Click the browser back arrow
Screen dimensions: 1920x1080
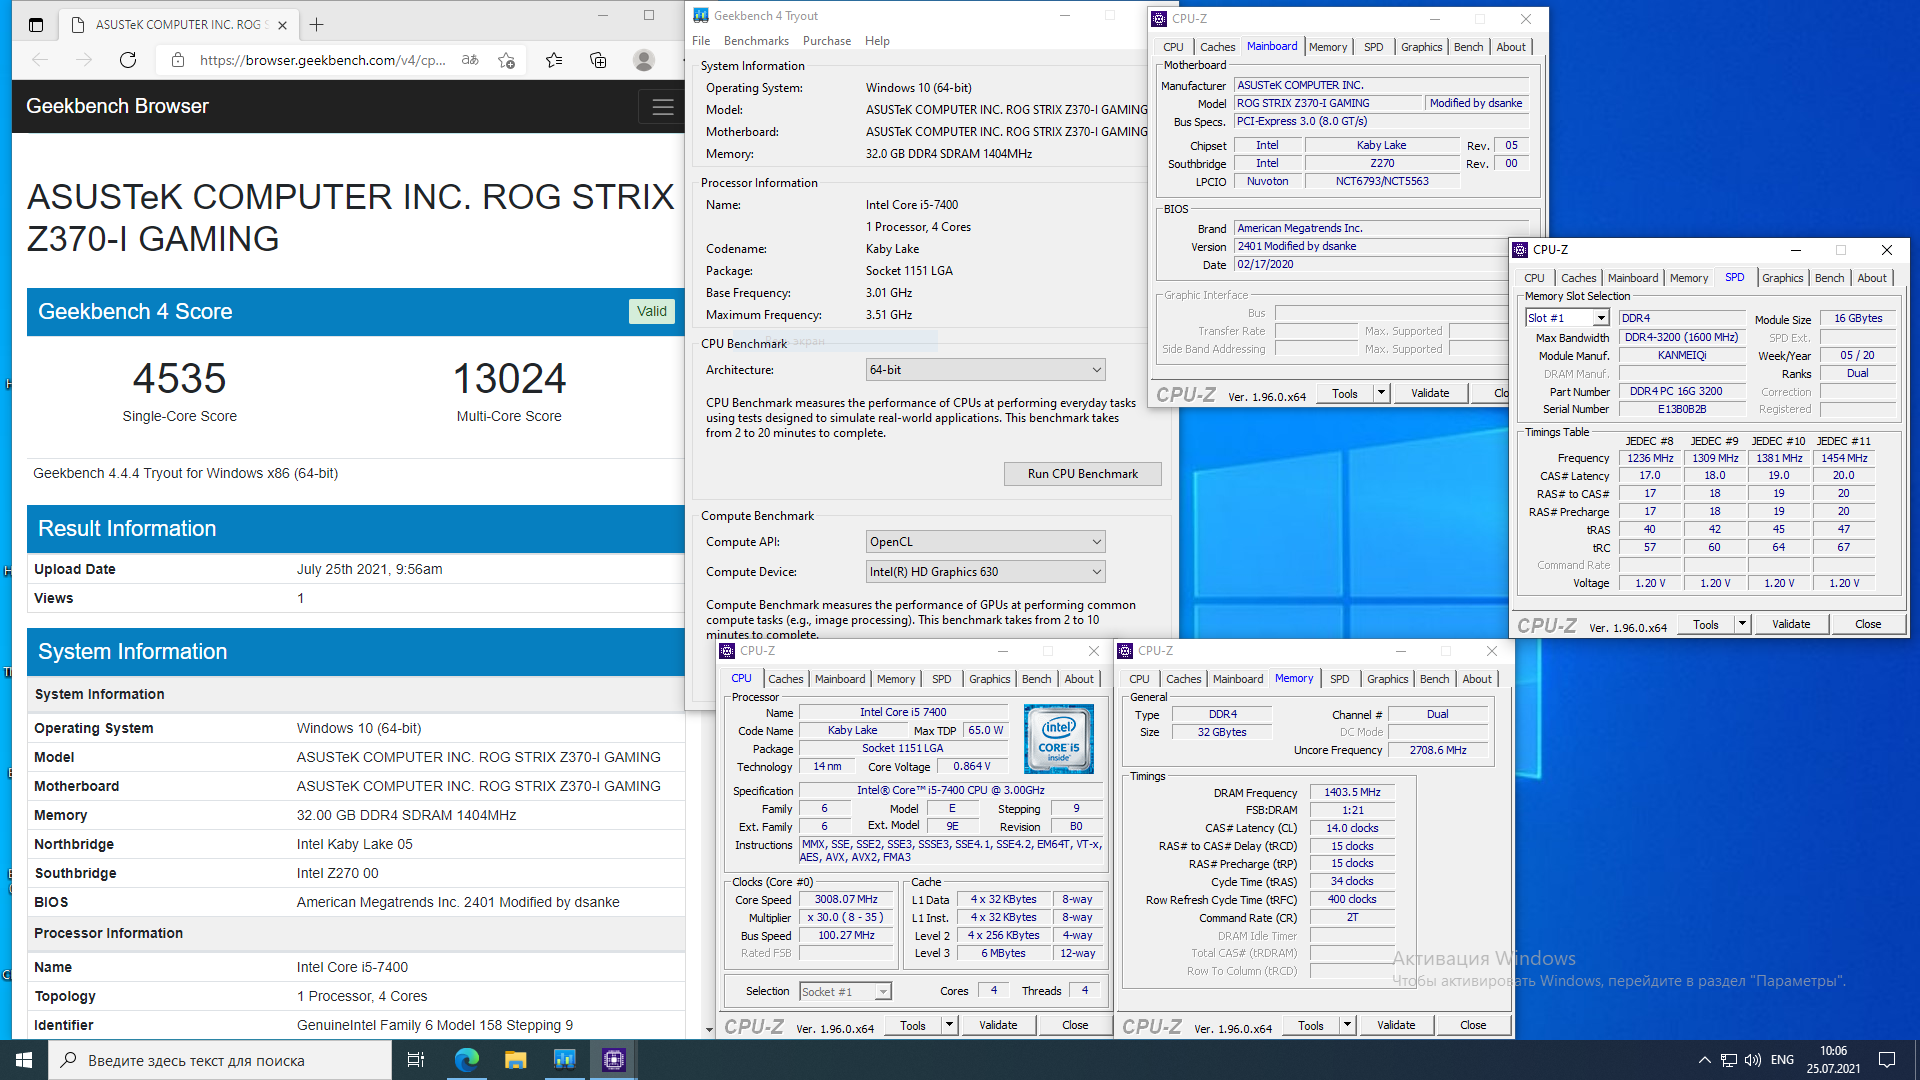pyautogui.click(x=40, y=60)
